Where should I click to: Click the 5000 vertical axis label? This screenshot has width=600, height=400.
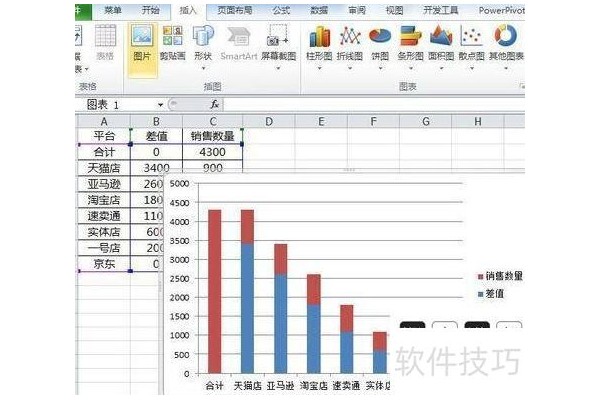click(179, 184)
